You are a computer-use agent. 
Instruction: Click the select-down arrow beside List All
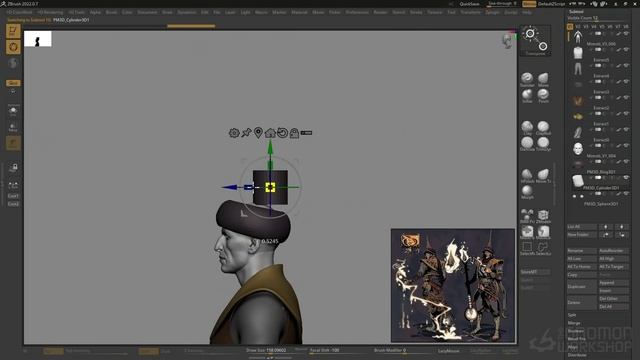(622, 227)
